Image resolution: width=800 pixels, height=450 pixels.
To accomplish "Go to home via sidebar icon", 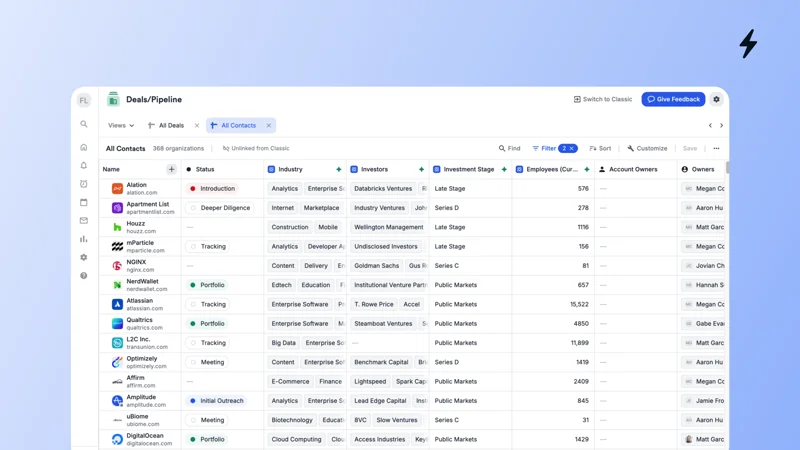I will pos(84,147).
